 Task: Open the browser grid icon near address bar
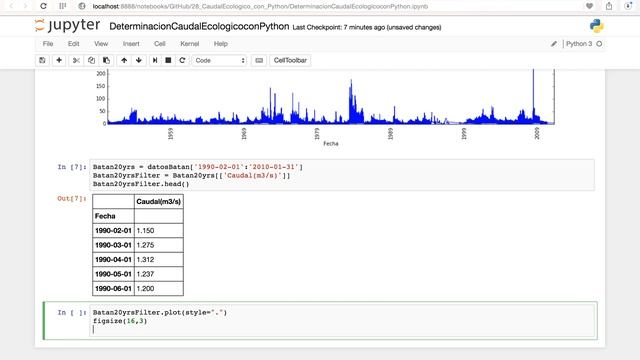[62, 6]
